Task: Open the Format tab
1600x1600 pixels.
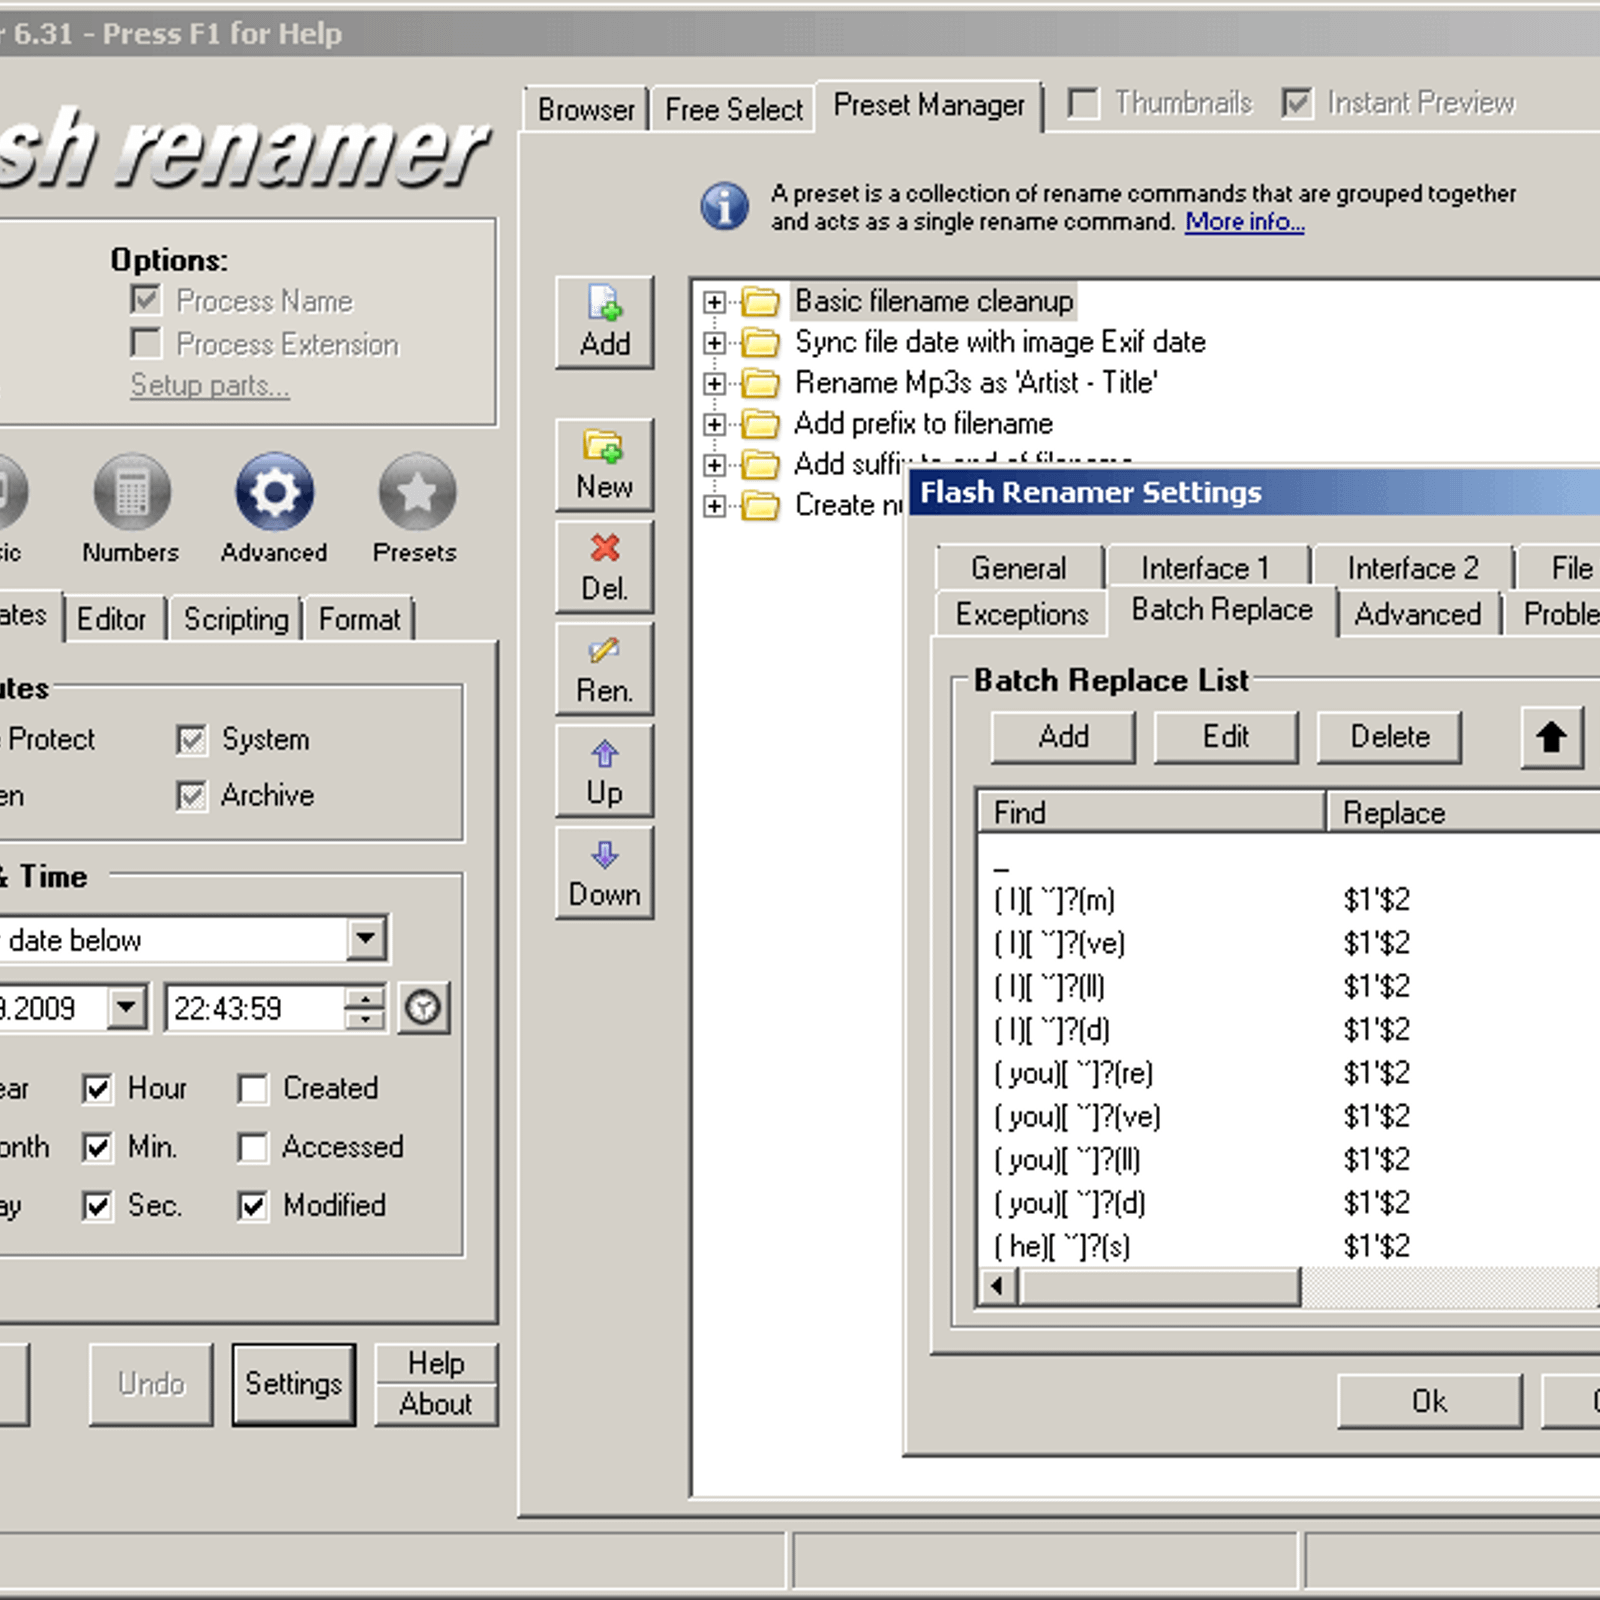Action: point(360,619)
